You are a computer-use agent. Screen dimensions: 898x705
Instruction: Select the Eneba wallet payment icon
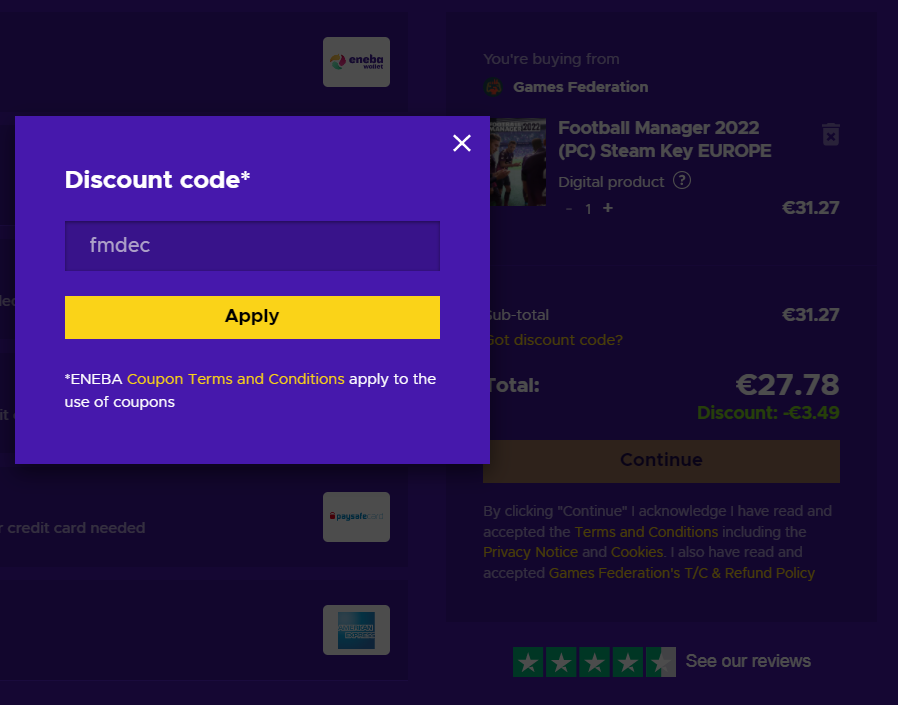(356, 62)
